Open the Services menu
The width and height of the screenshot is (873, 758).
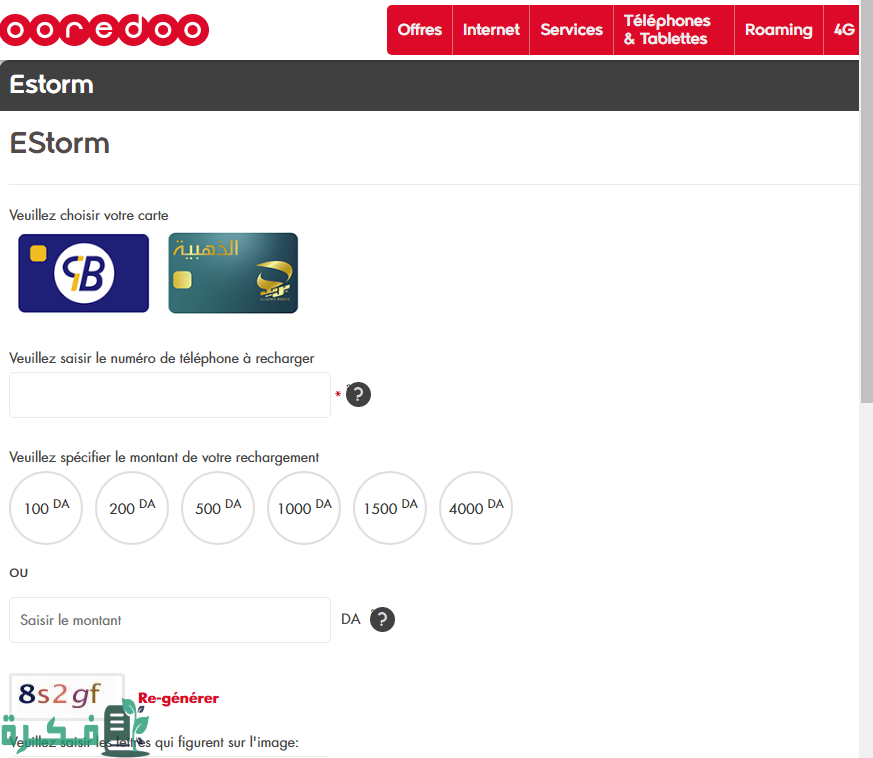[x=571, y=30]
